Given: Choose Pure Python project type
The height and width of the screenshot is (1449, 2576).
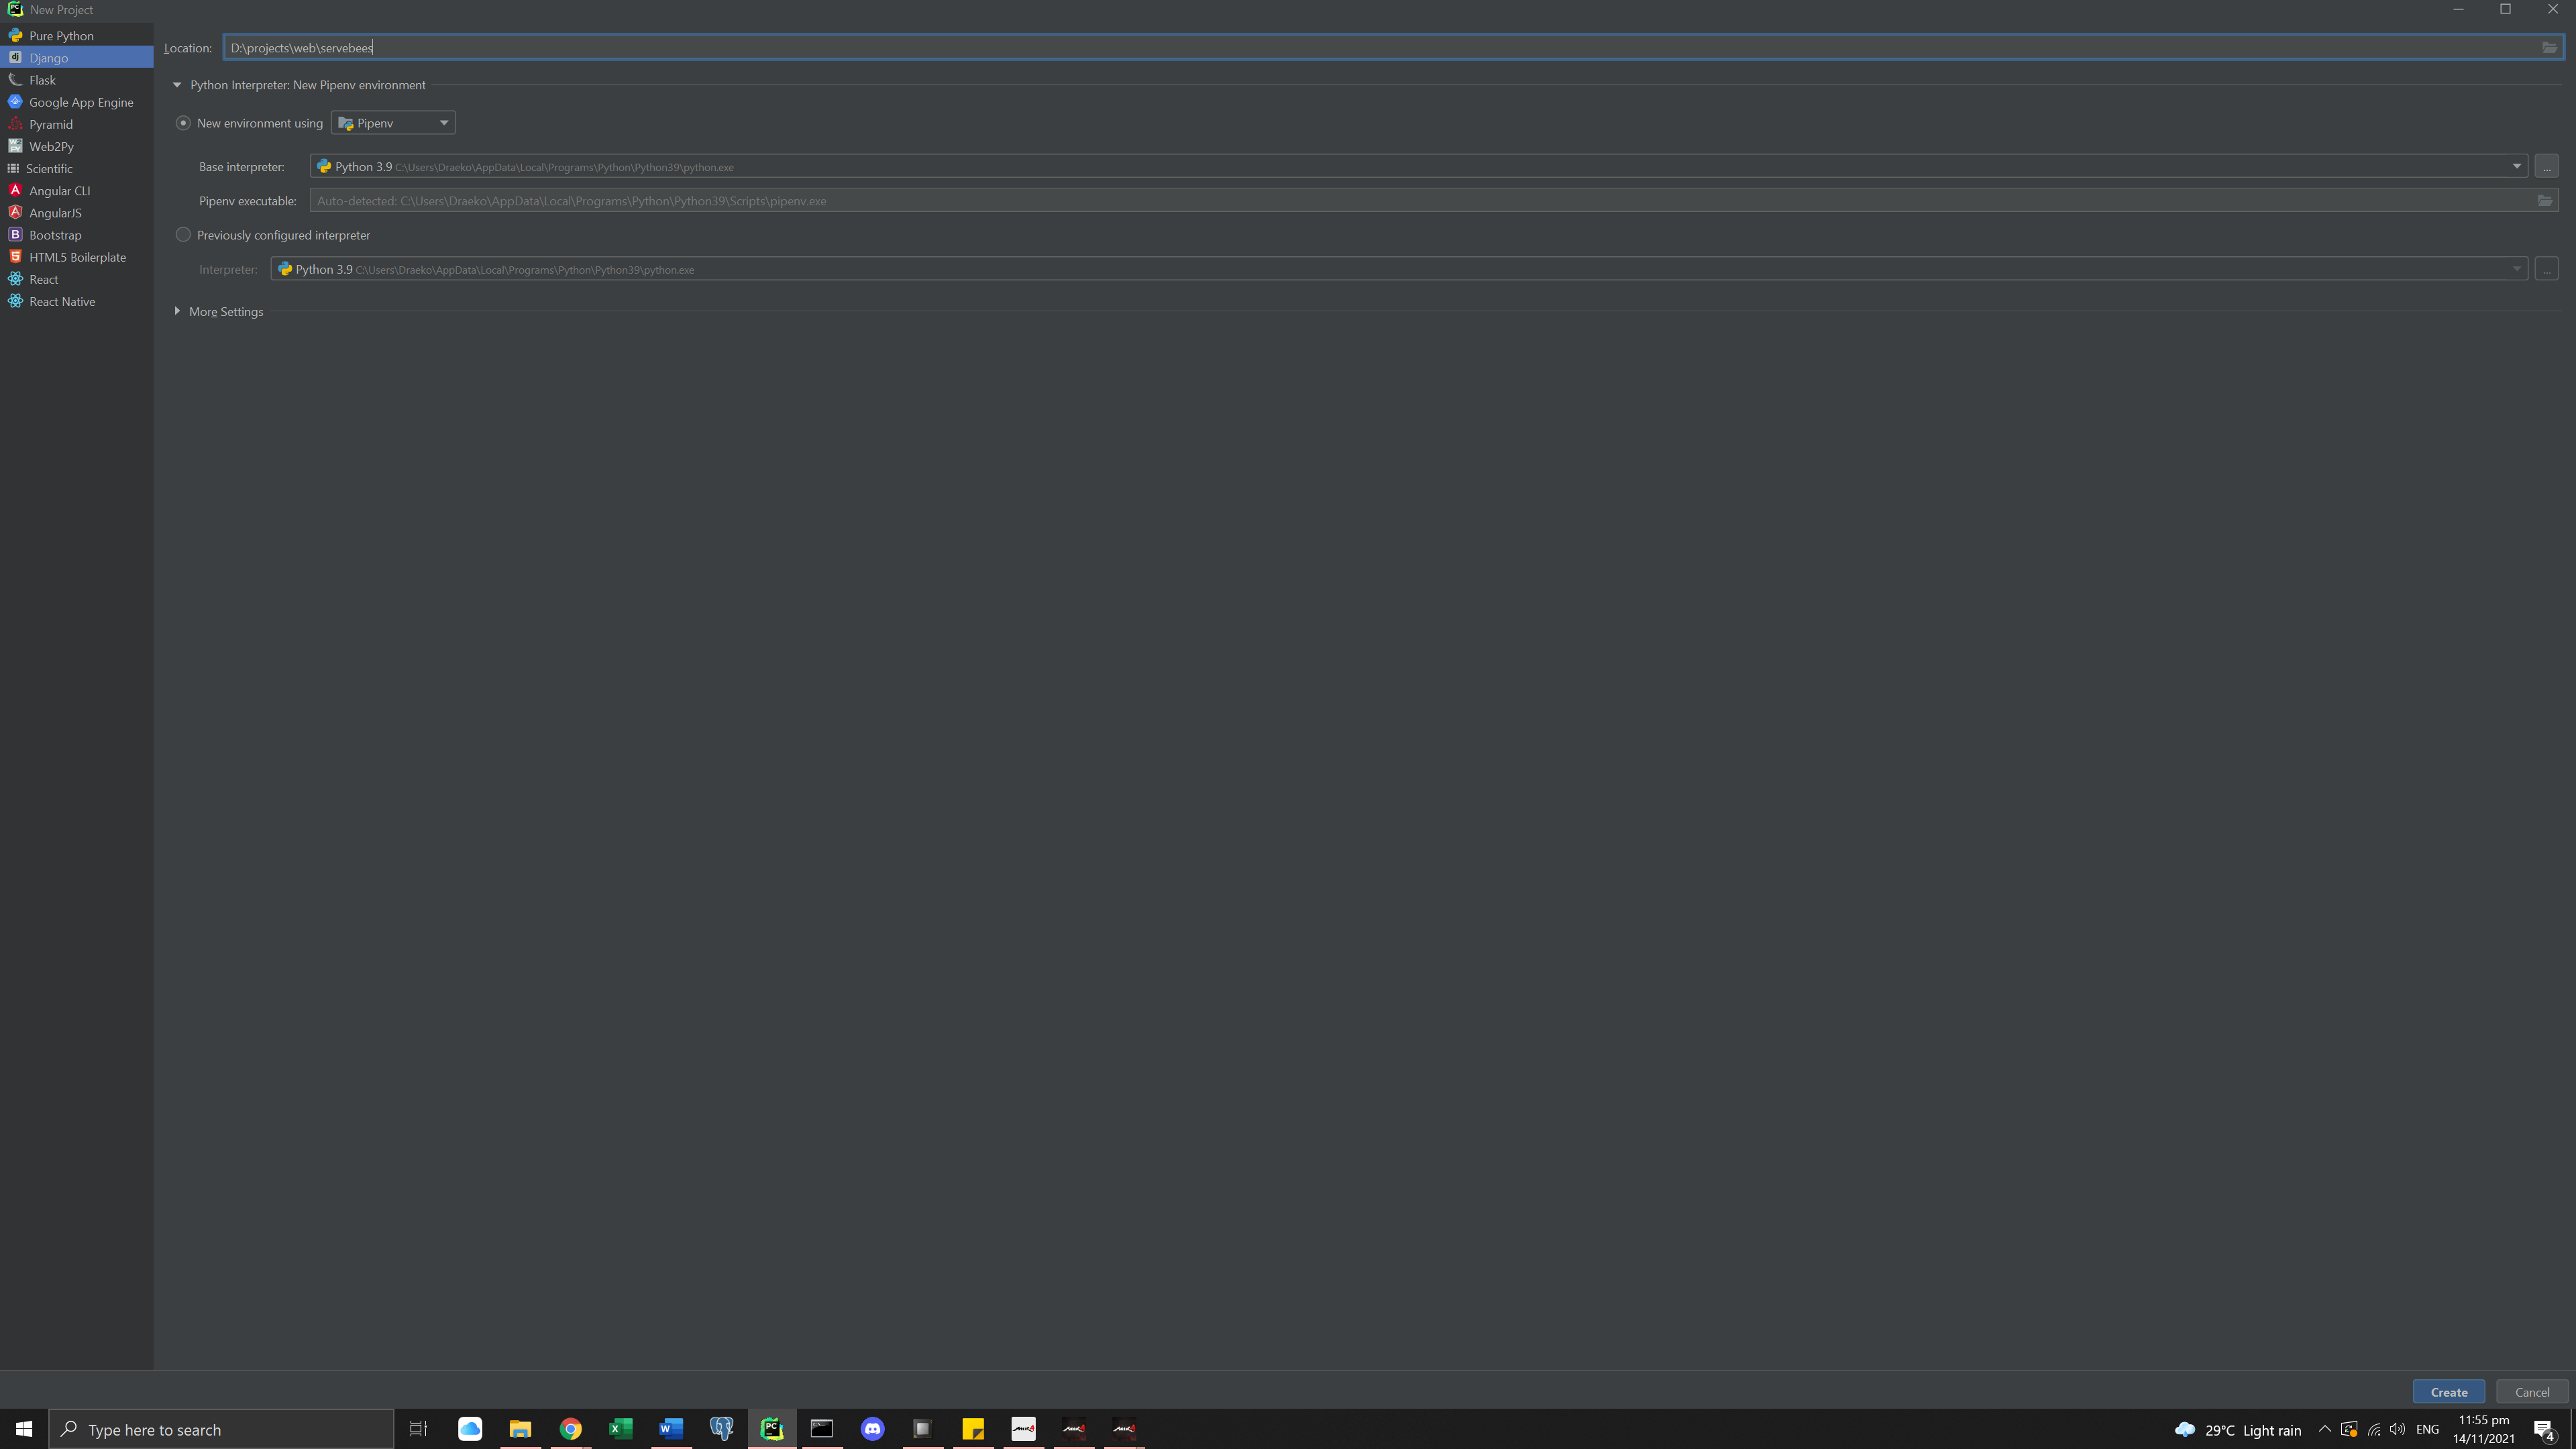Looking at the screenshot, I should 61,36.
